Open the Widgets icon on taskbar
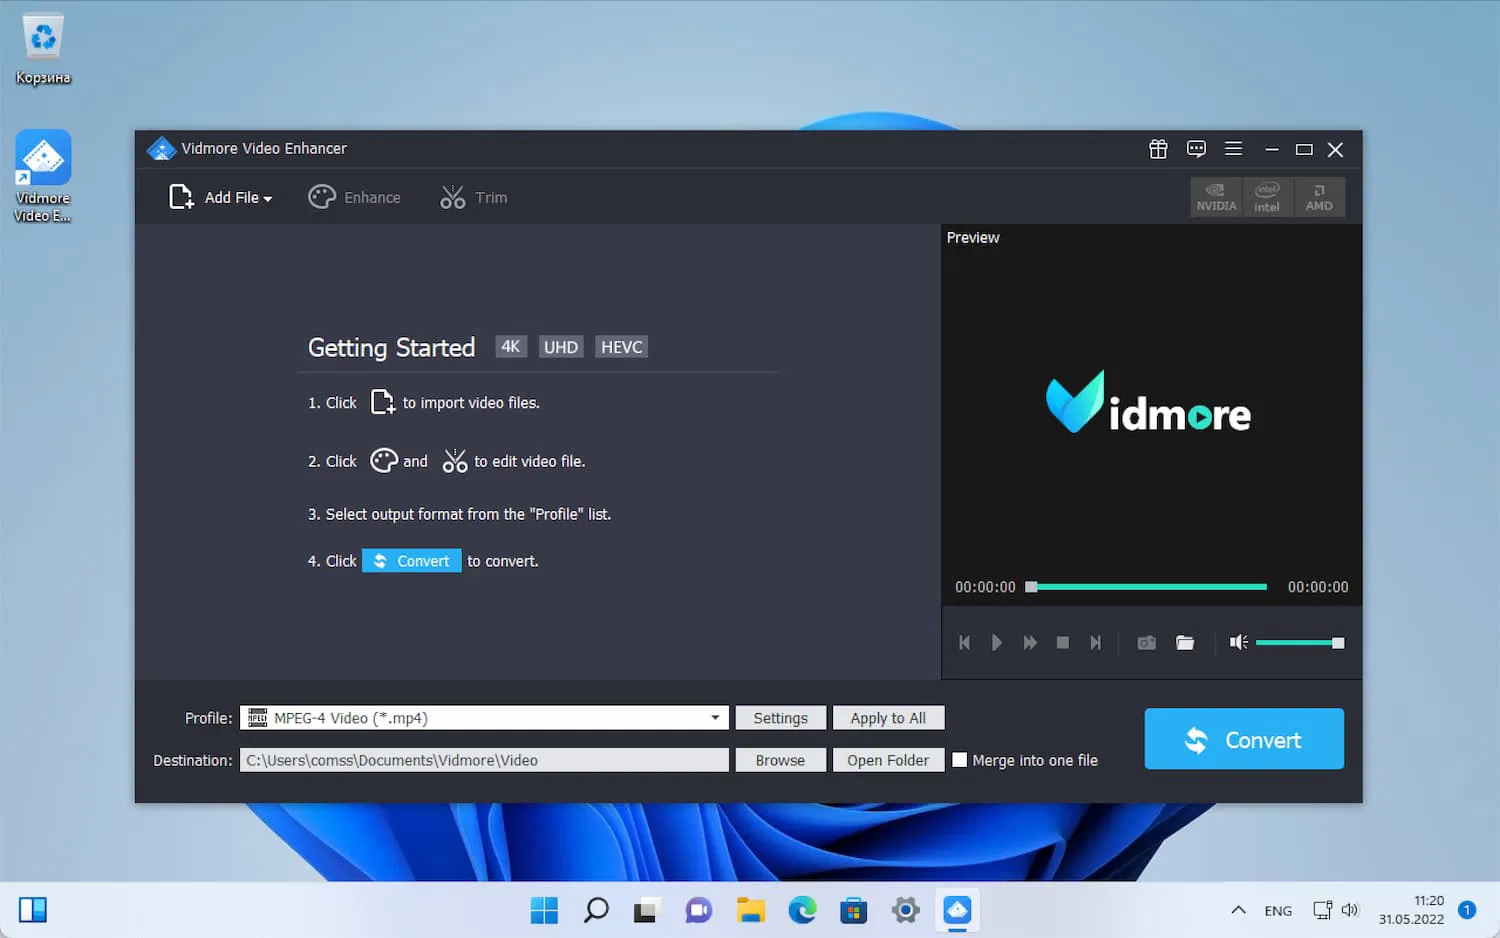This screenshot has width=1500, height=938. [33, 910]
